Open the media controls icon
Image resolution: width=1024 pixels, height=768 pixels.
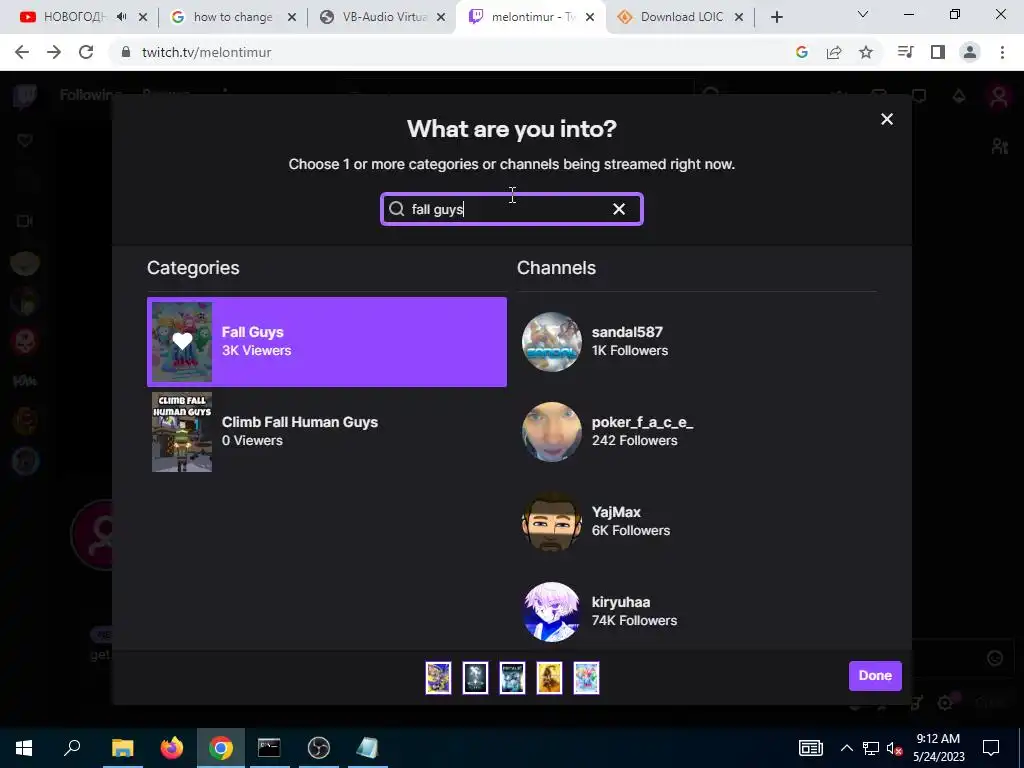pyautogui.click(x=906, y=52)
